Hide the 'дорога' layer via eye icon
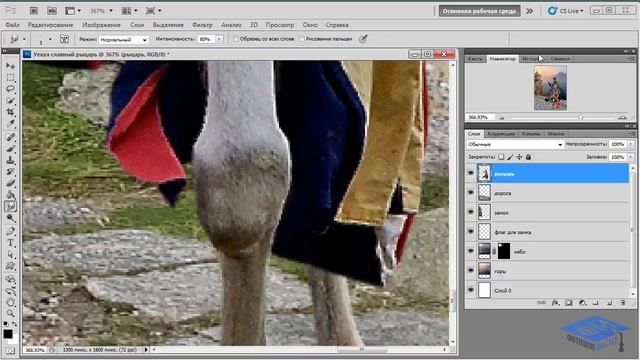Image resolution: width=640 pixels, height=360 pixels. tap(471, 193)
